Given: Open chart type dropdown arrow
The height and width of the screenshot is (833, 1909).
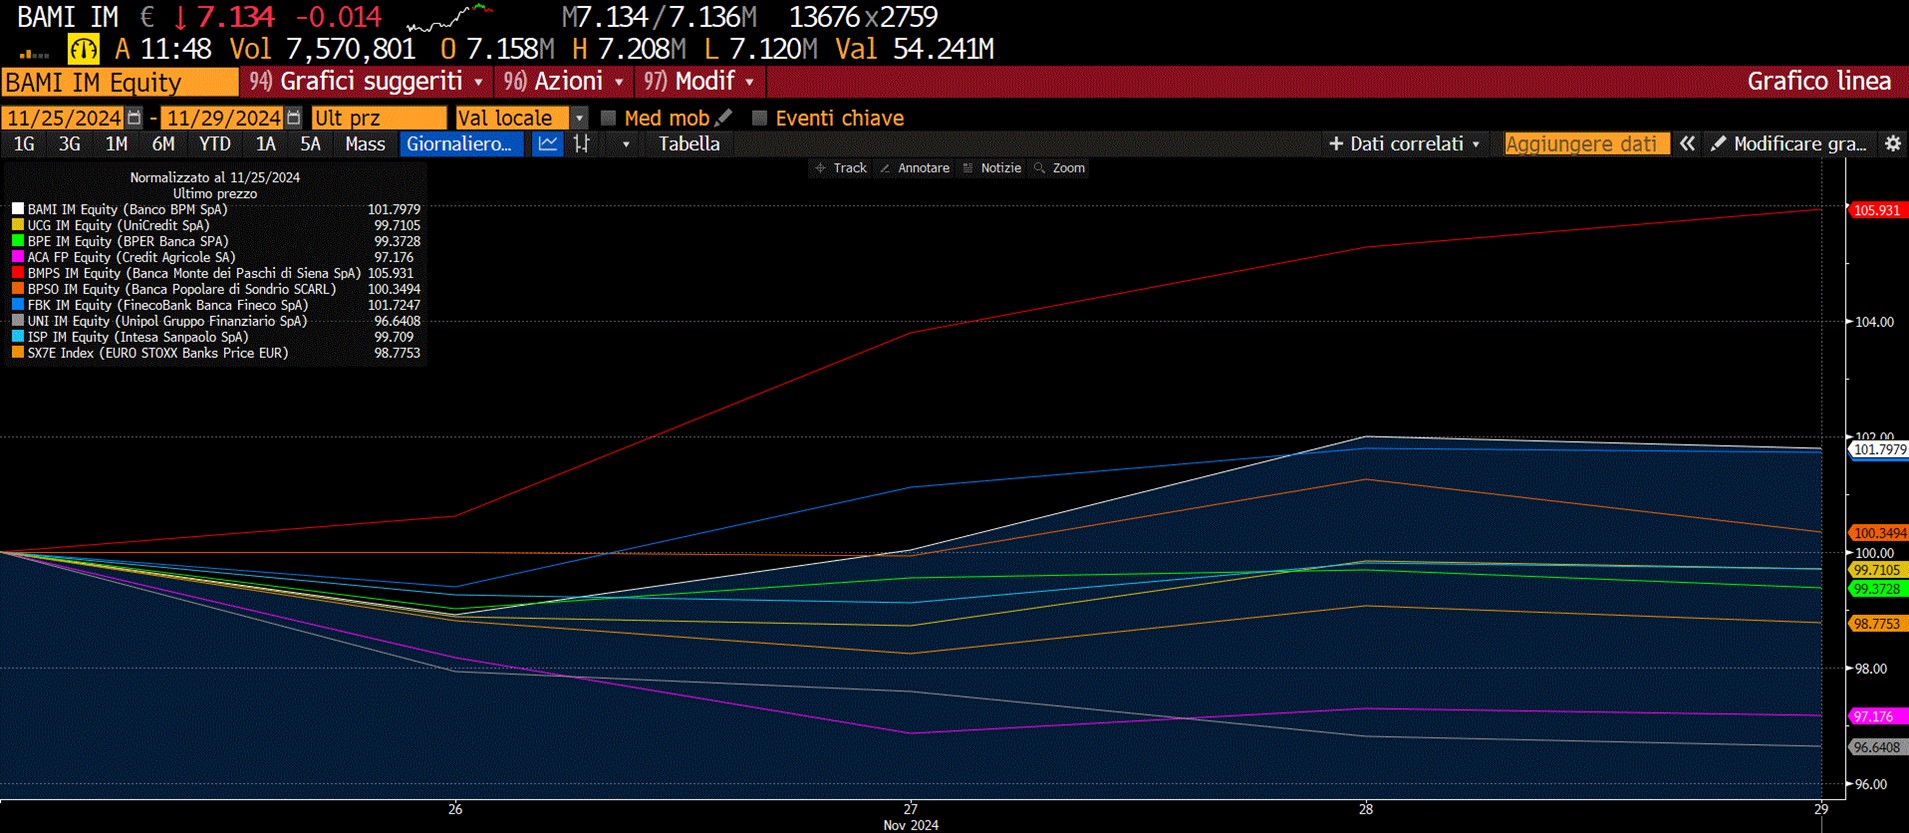Looking at the screenshot, I should point(626,144).
